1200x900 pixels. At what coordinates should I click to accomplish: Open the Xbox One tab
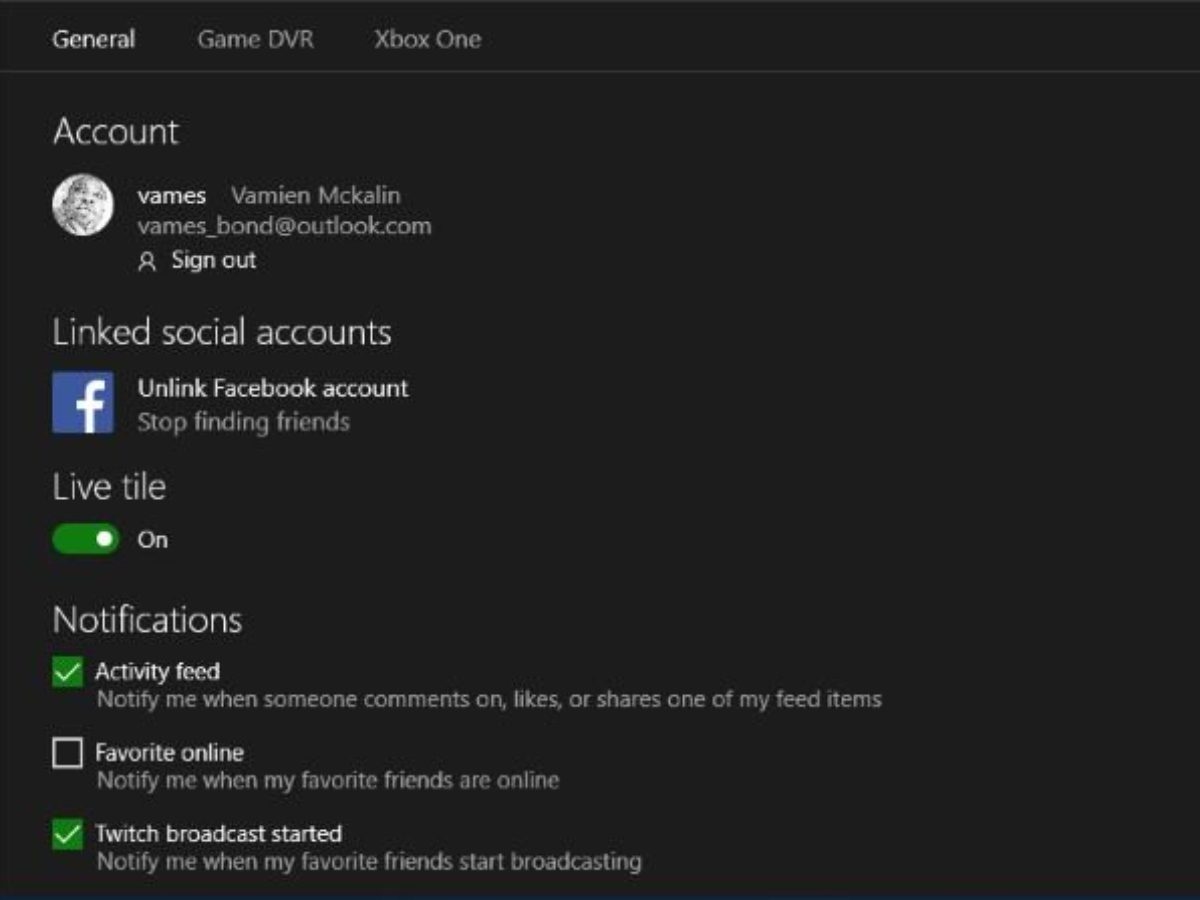pyautogui.click(x=427, y=40)
